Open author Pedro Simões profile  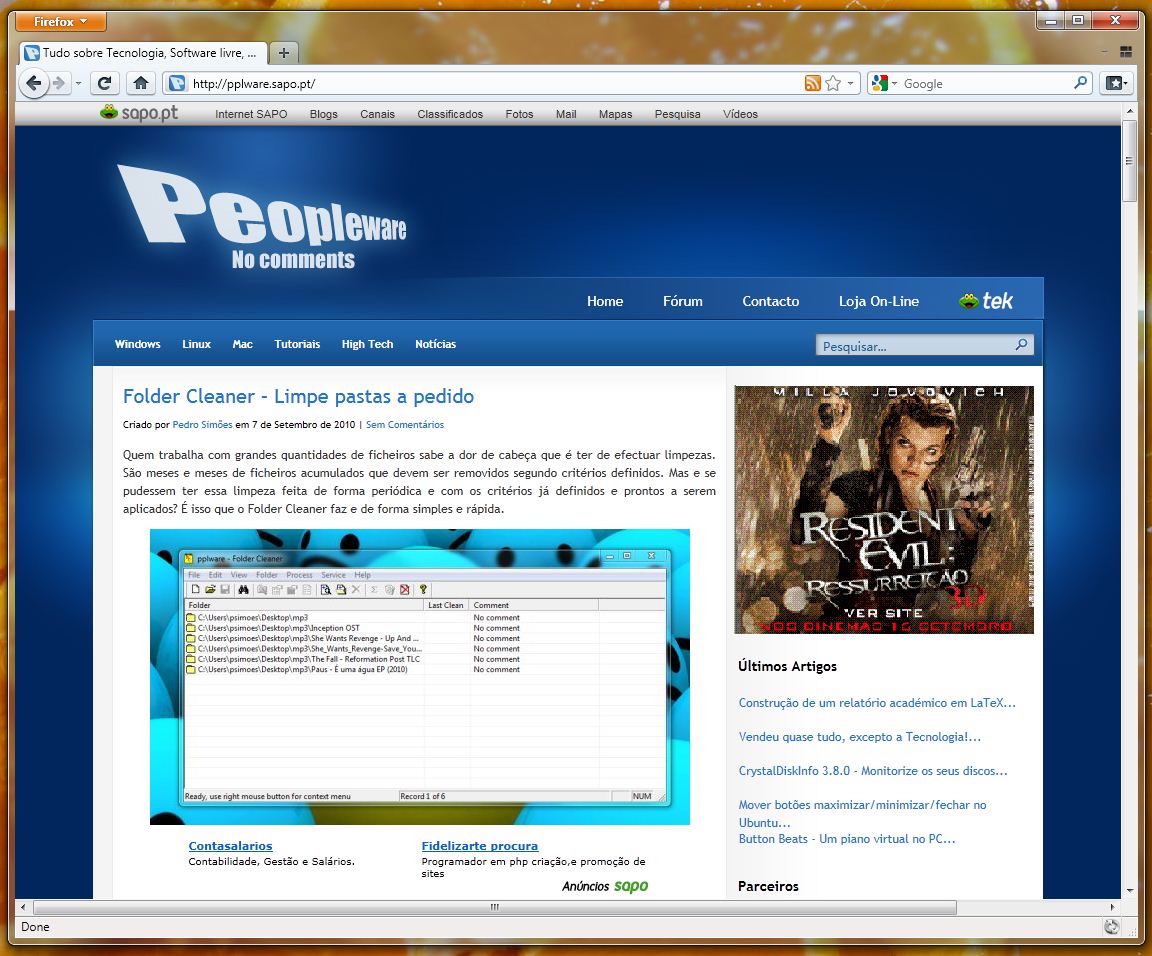(x=202, y=425)
